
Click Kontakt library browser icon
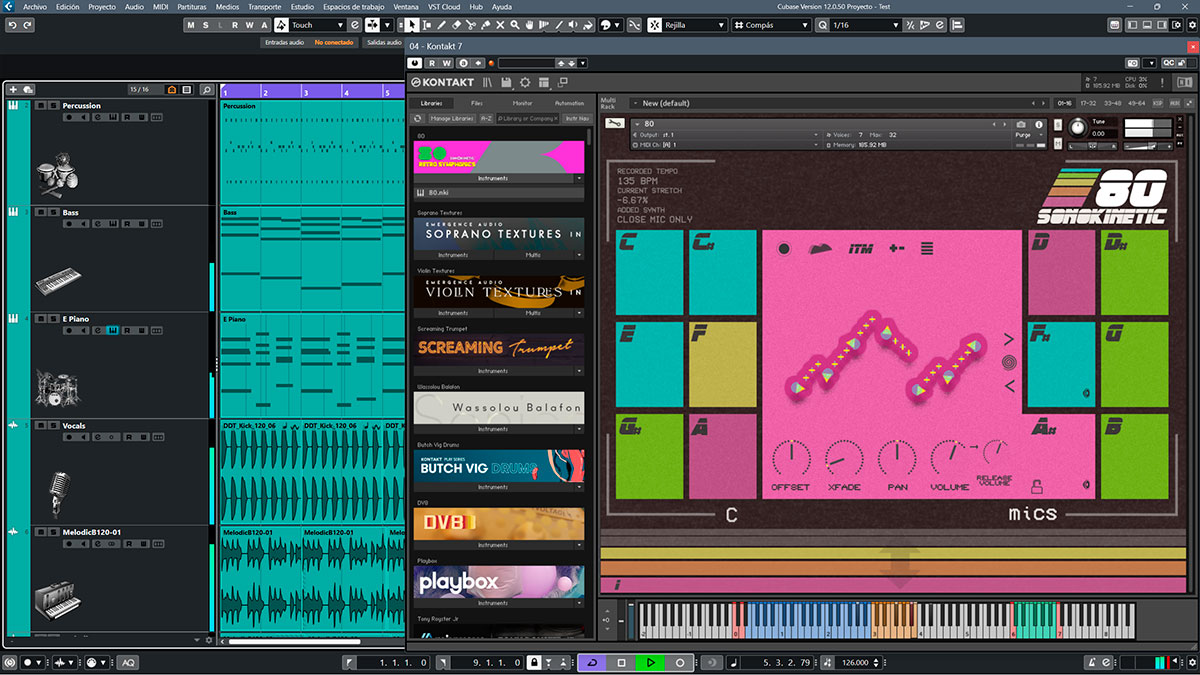(487, 82)
